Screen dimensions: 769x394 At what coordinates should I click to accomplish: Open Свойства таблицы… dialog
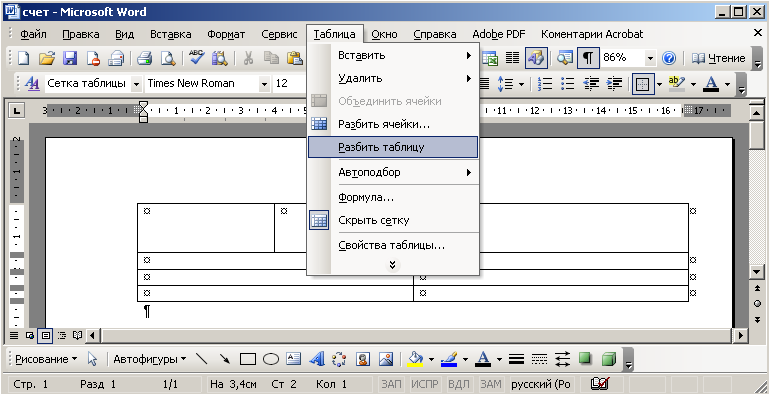[393, 245]
